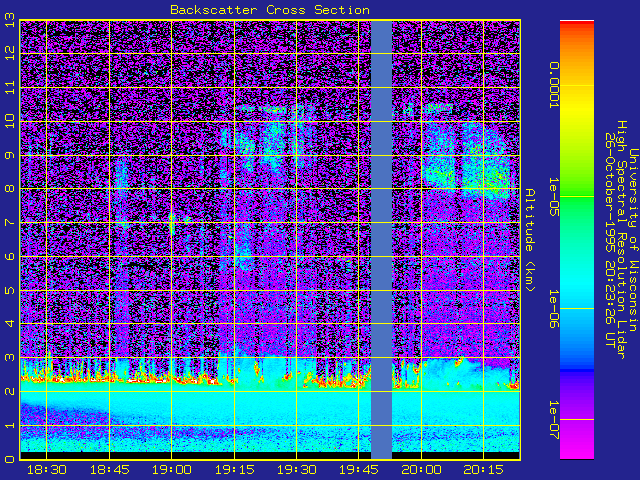Click the "Backscatter Cross Section" plot title
The image size is (640, 480).
click(x=270, y=10)
